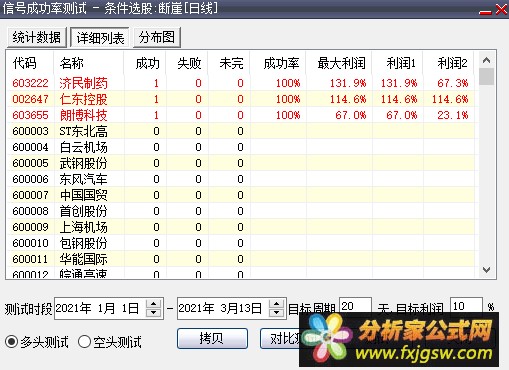Select the 济民制药 row name
The height and width of the screenshot is (370, 509).
coord(83,83)
